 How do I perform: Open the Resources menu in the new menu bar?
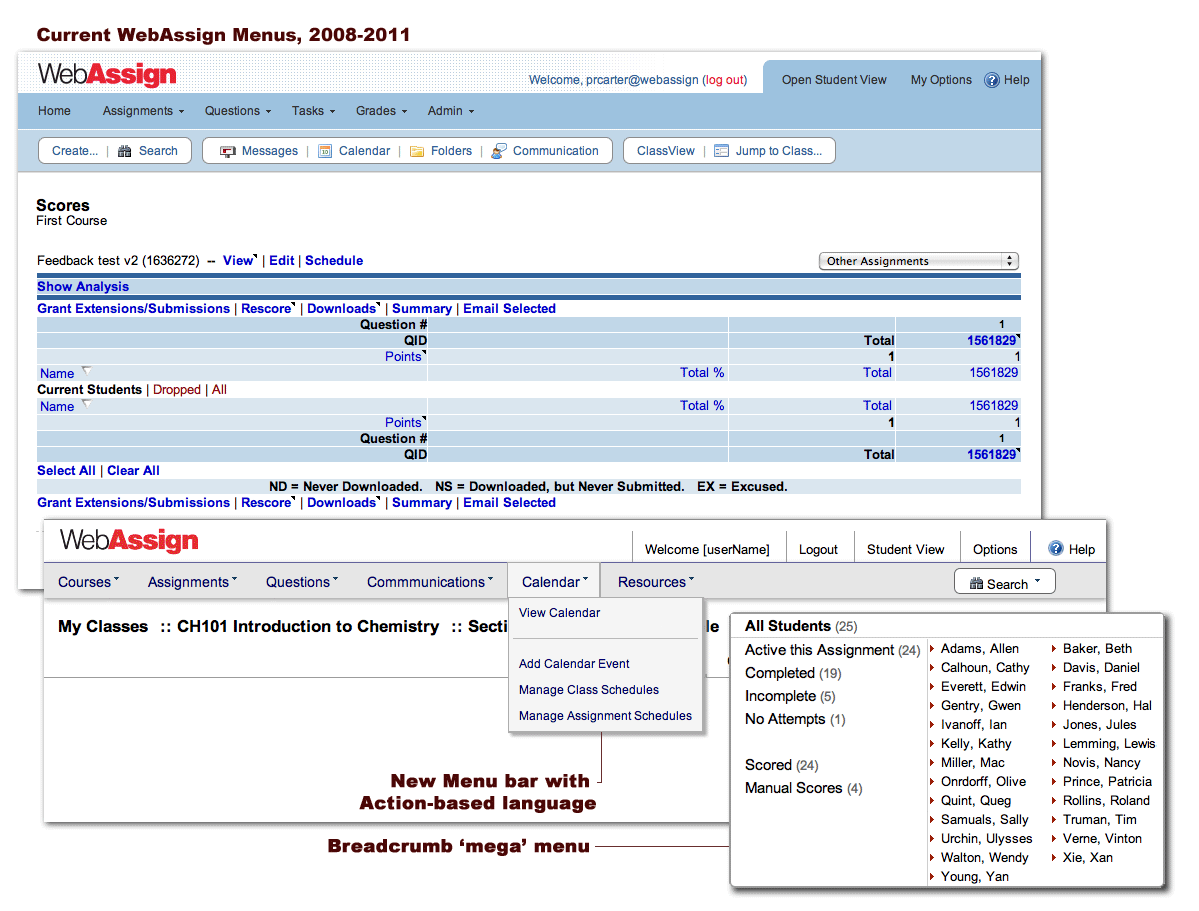[656, 582]
